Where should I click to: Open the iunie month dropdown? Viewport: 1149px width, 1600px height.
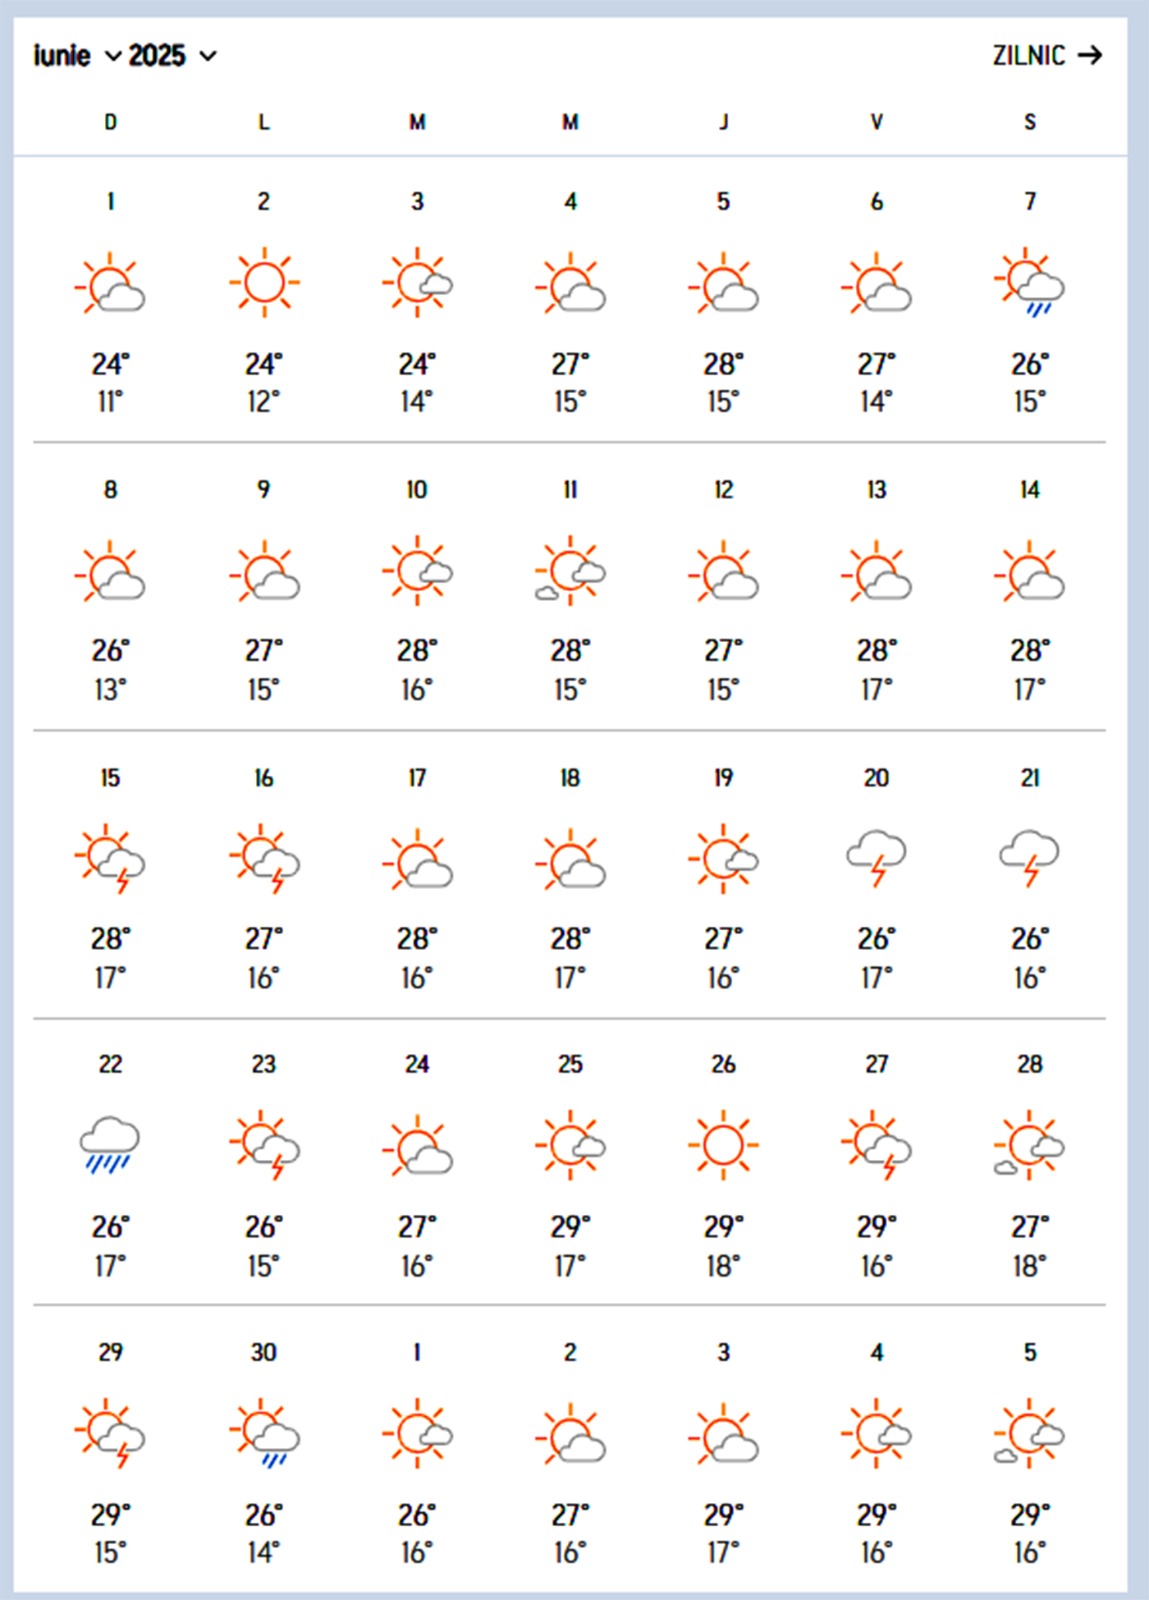click(x=75, y=56)
